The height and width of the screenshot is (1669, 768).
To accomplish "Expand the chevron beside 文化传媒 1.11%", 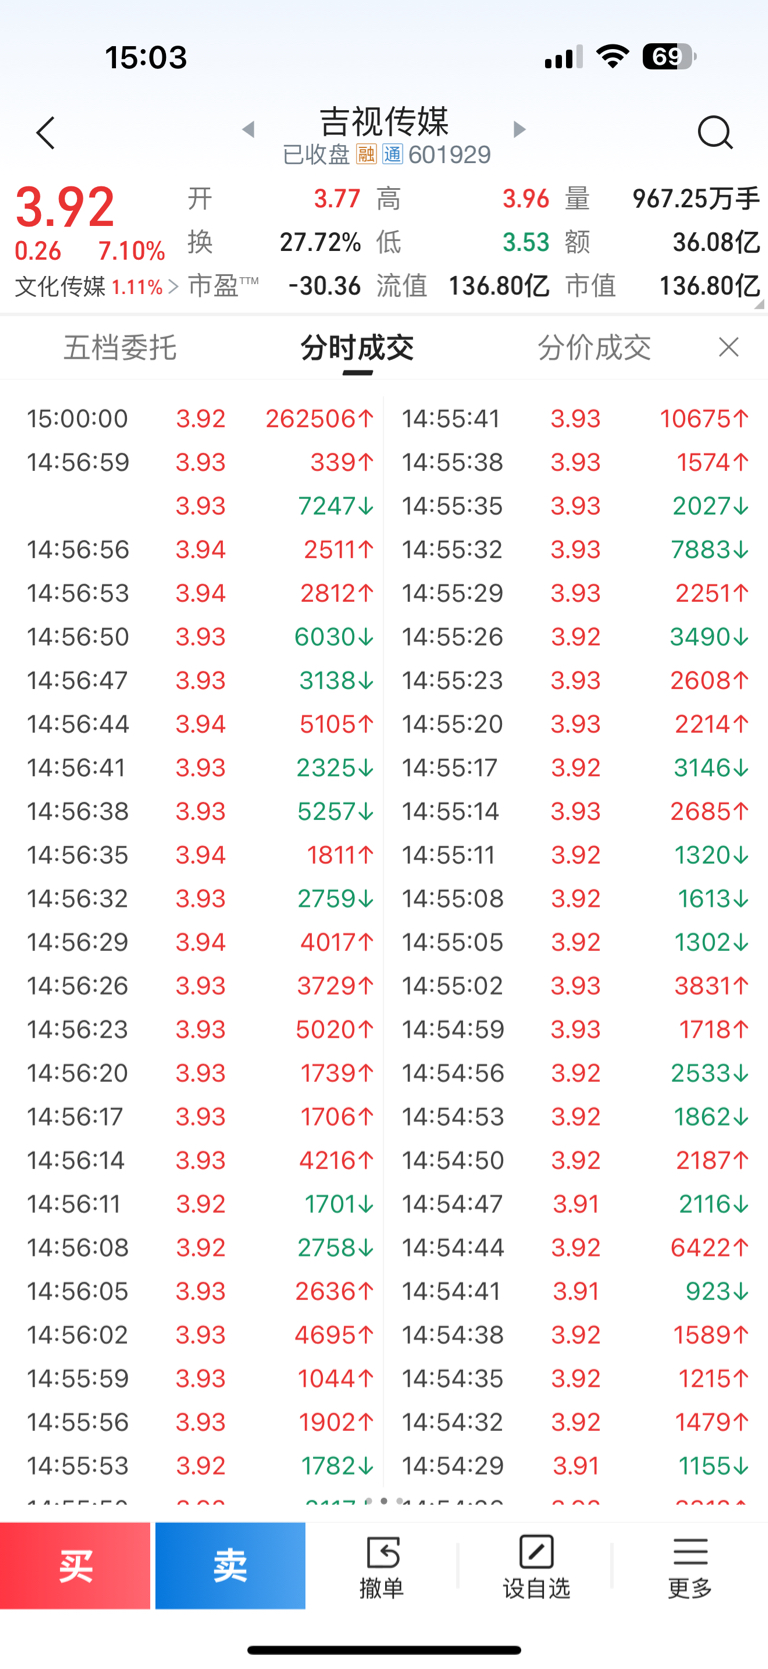I will click(174, 287).
